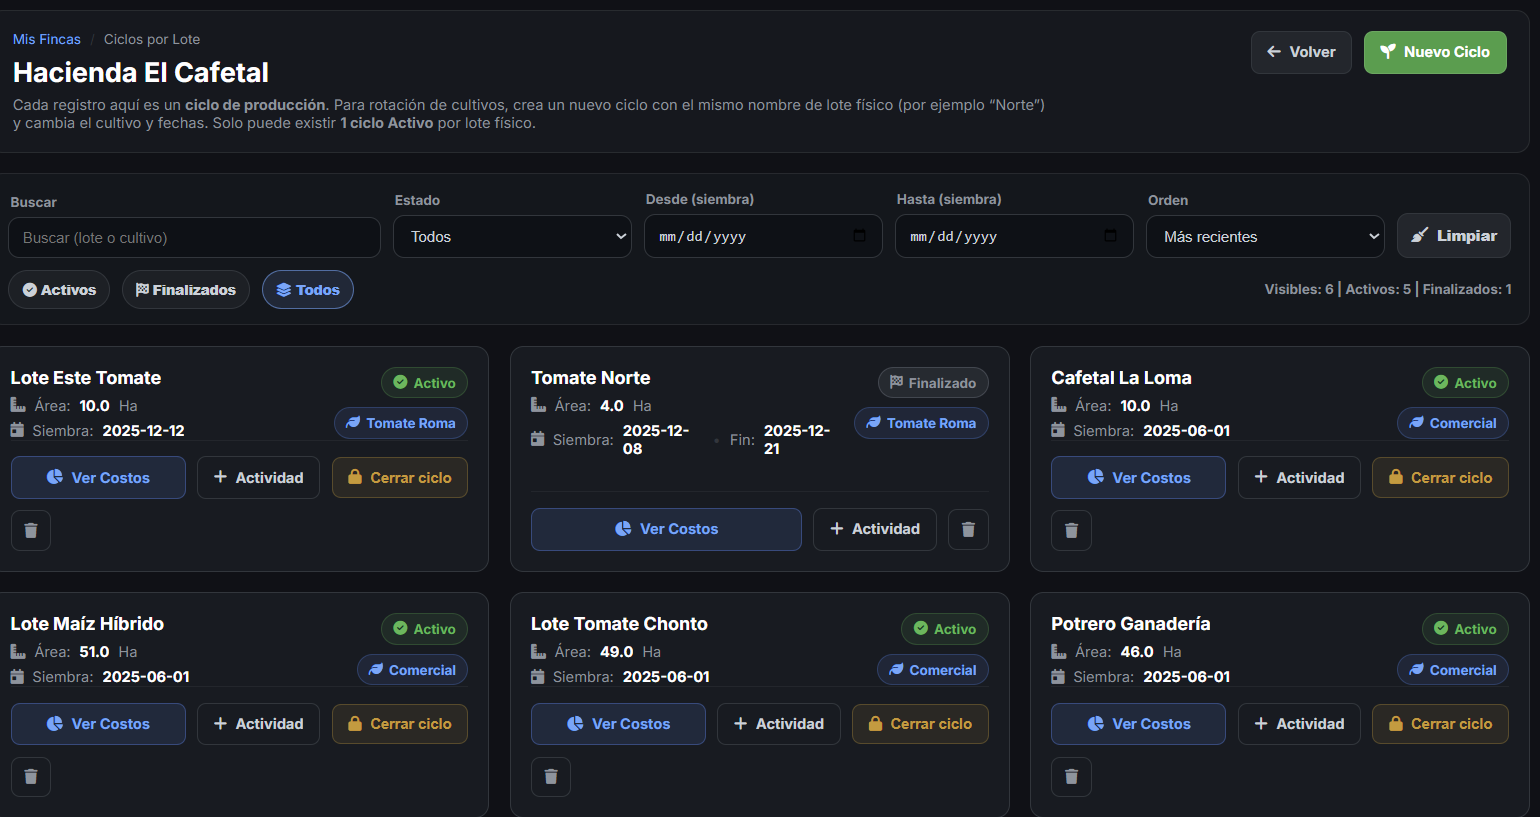Click trash icon on Tomate Norte card
Viewport: 1540px width, 817px height.
click(x=968, y=529)
